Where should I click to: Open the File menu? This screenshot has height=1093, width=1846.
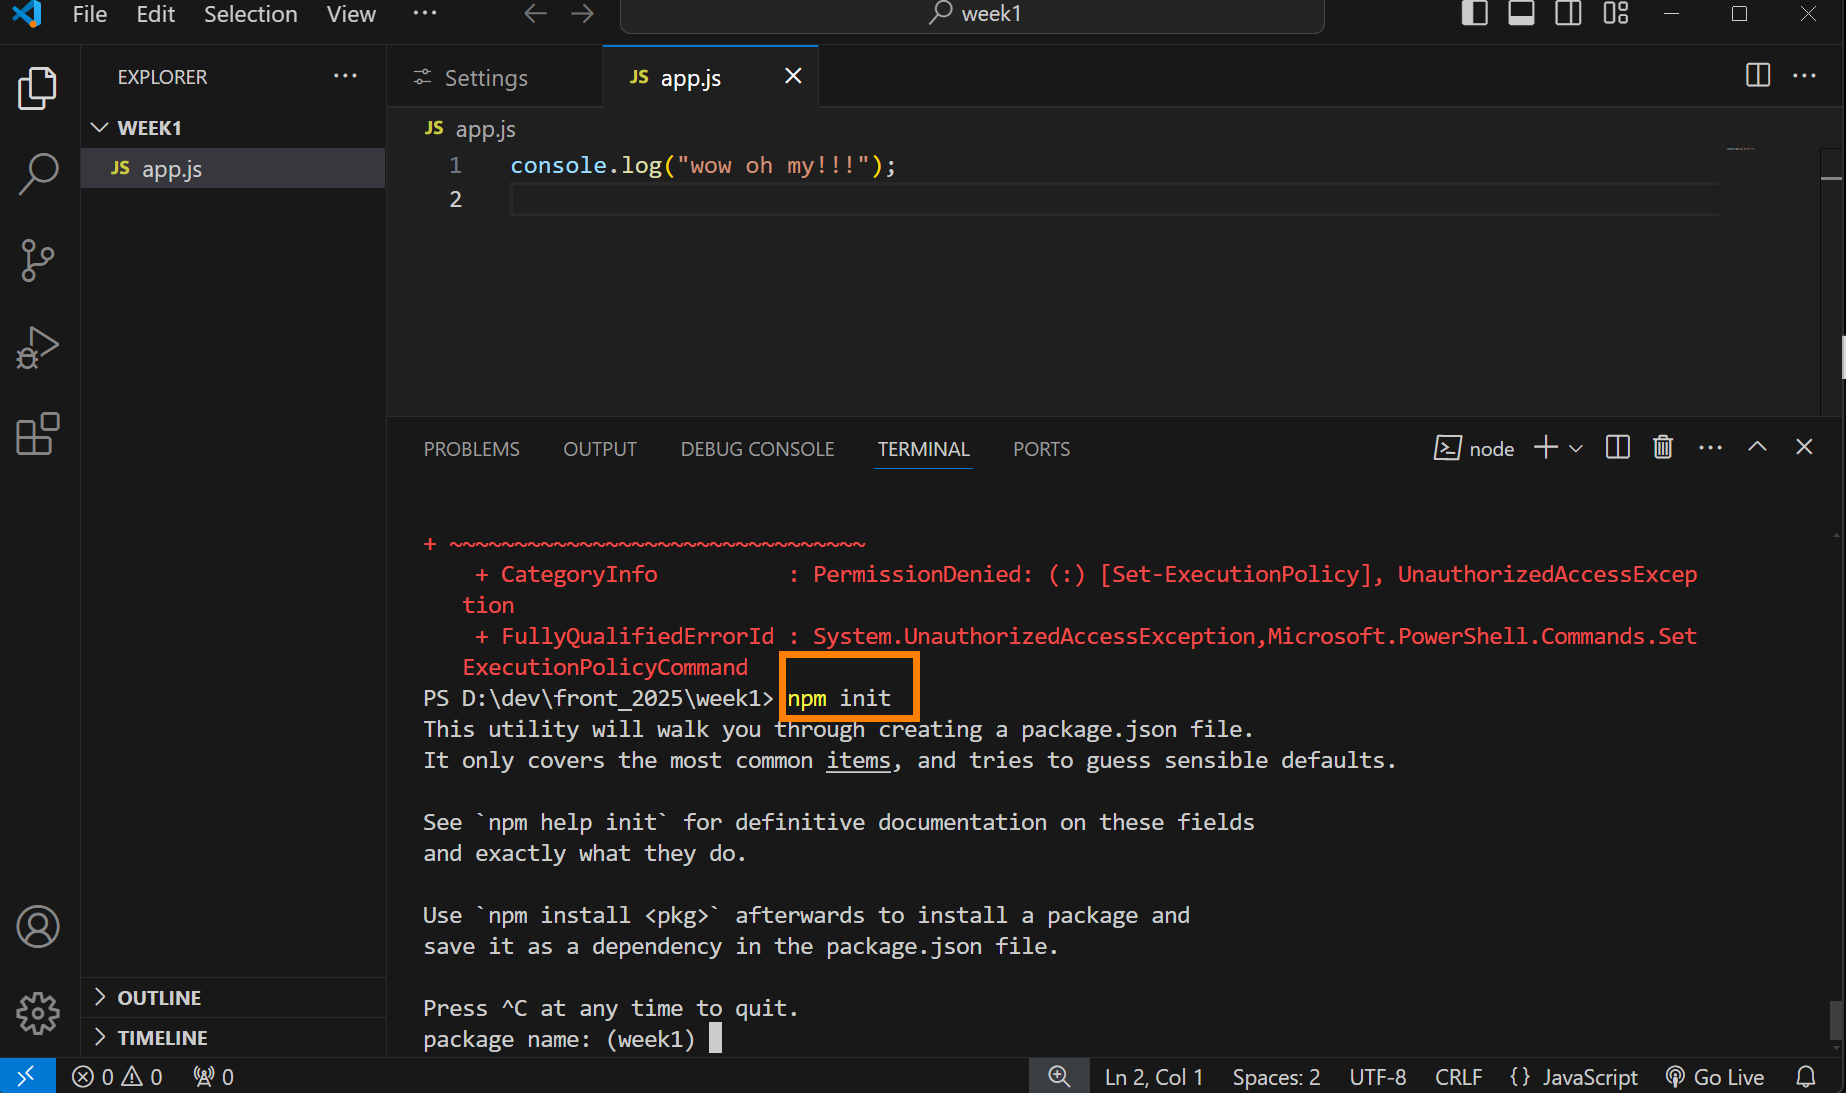point(90,14)
